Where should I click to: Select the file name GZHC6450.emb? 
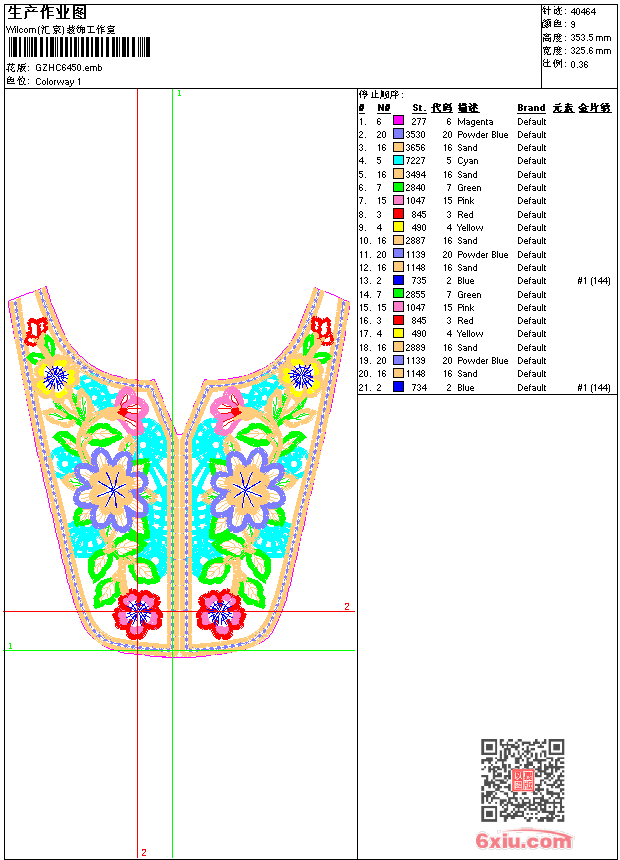tap(69, 68)
